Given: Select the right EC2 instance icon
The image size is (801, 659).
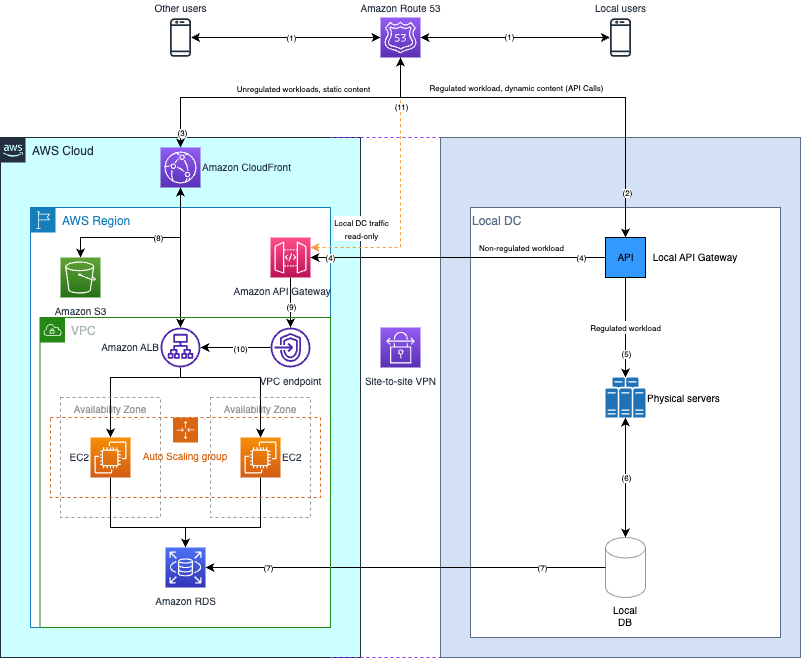Looking at the screenshot, I should point(261,457).
